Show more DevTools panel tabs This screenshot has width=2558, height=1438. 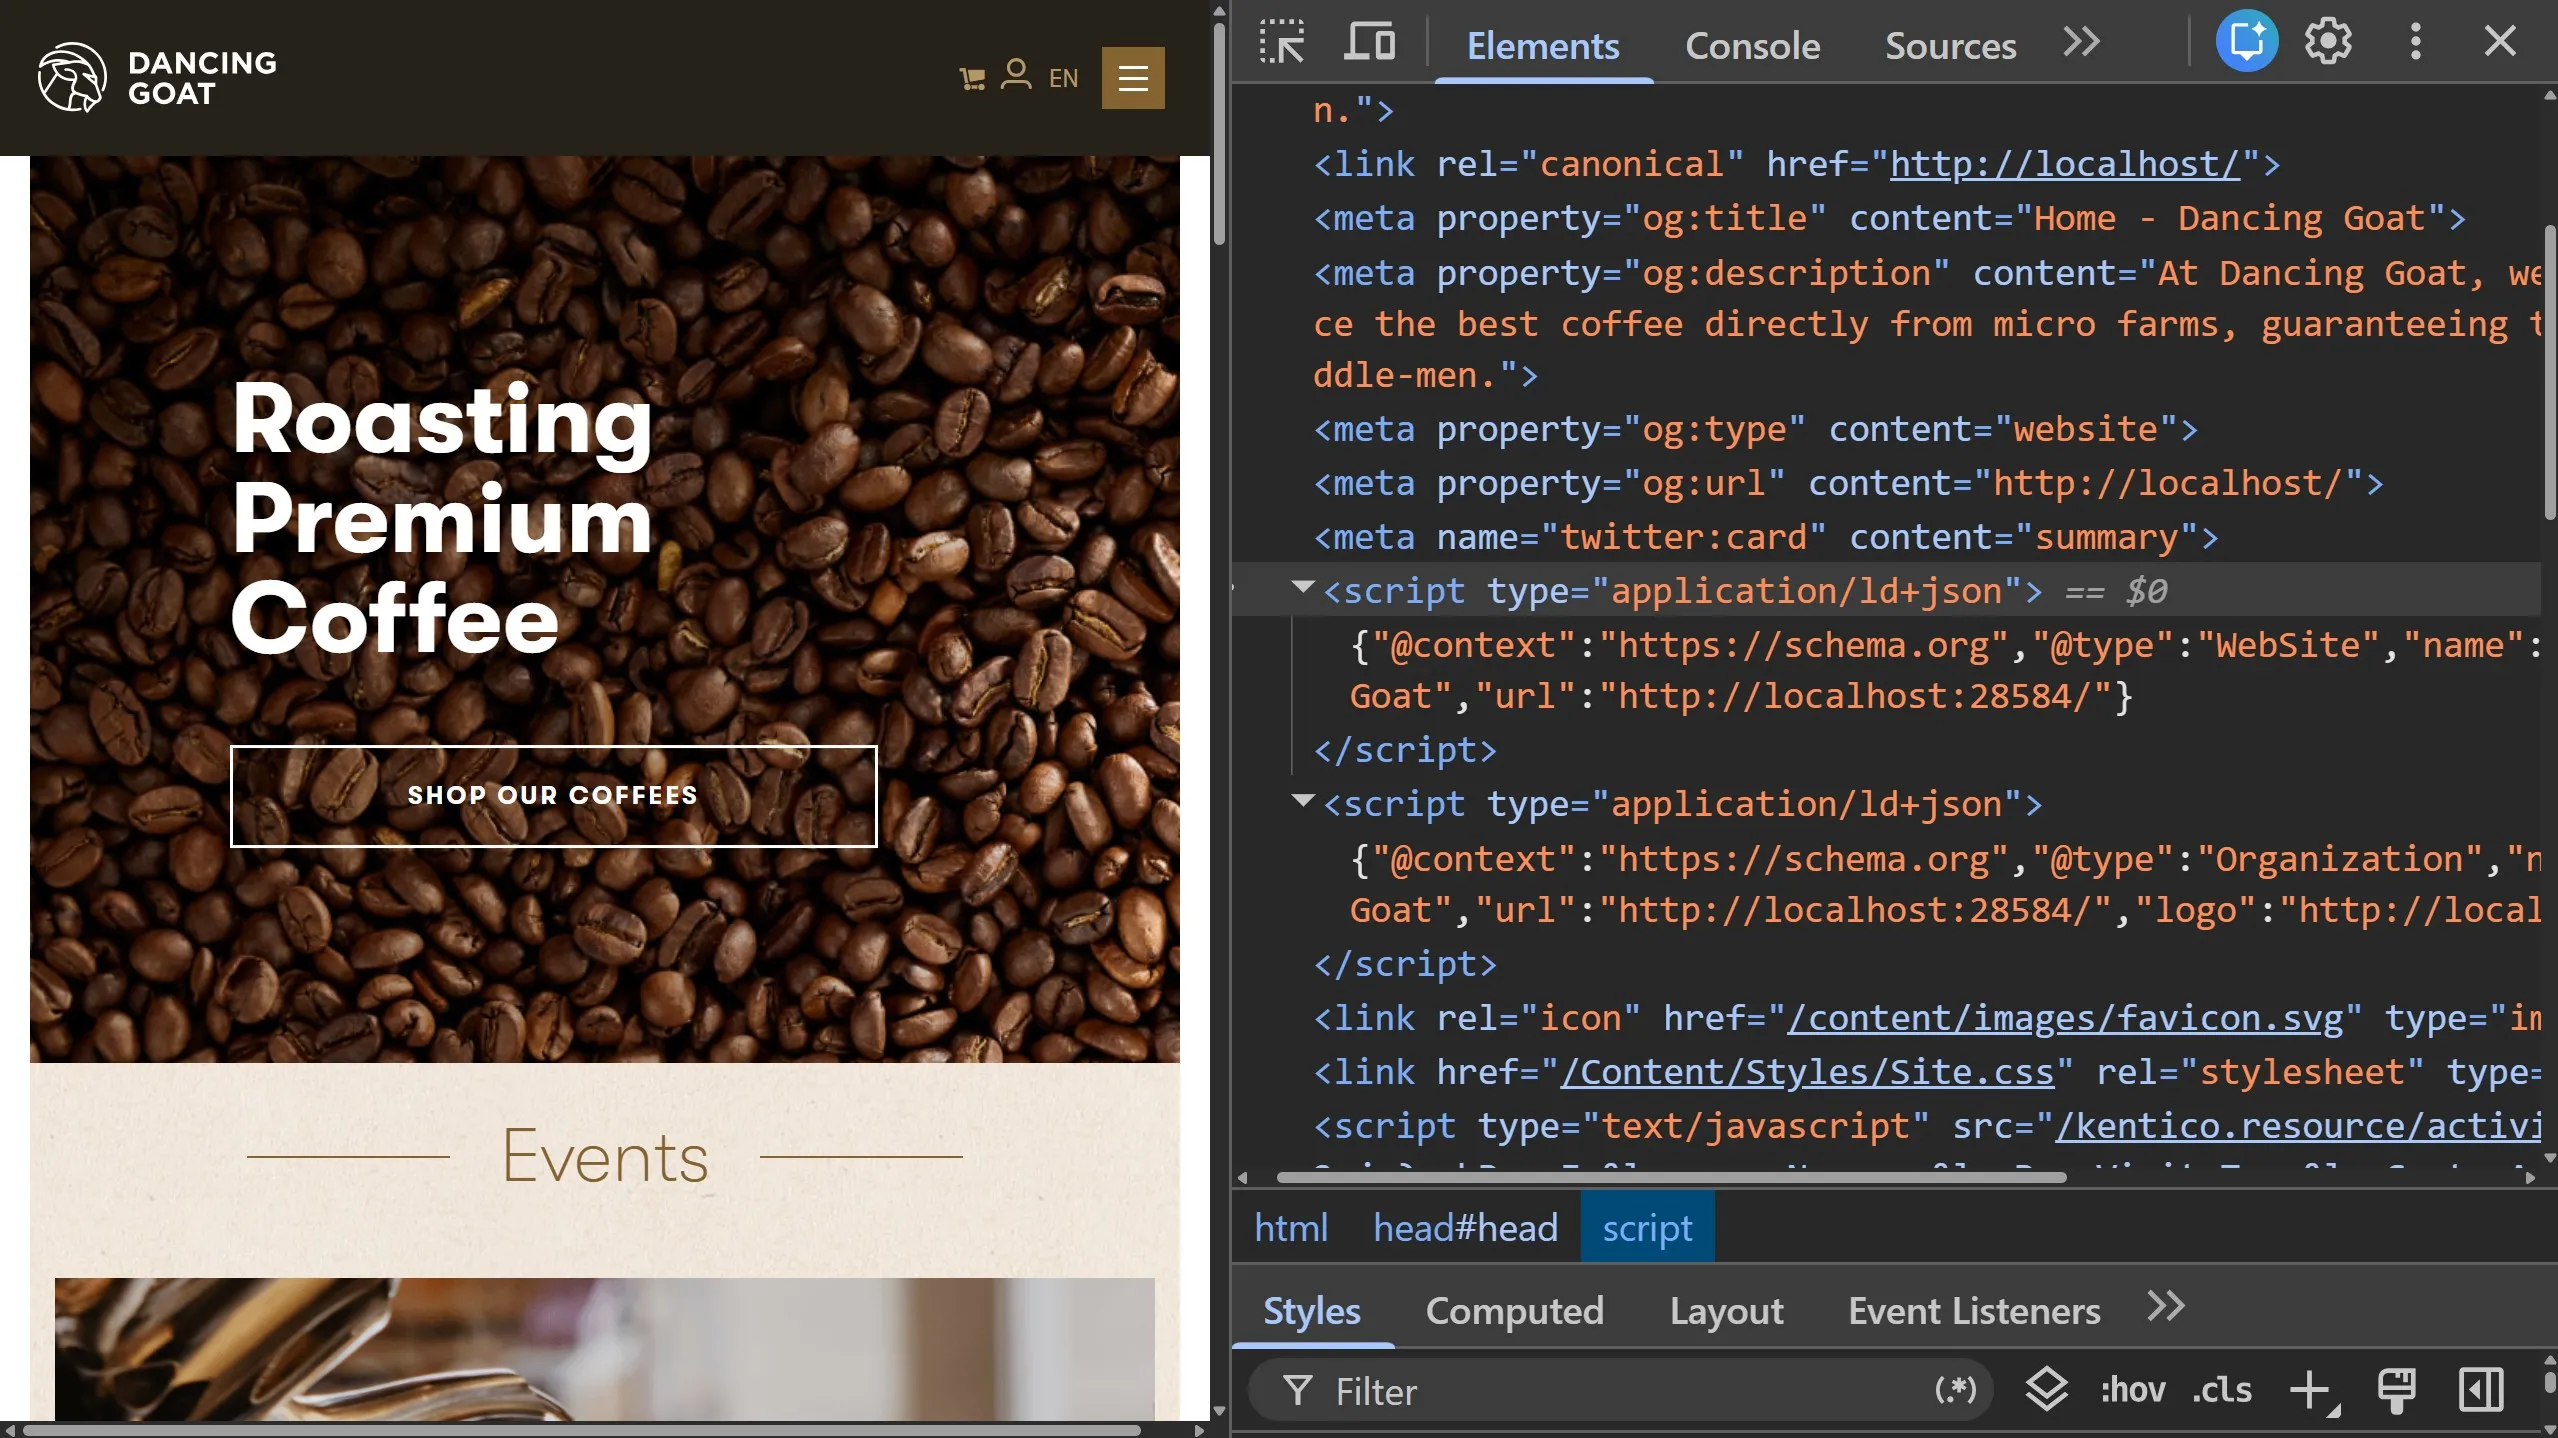coord(2082,42)
